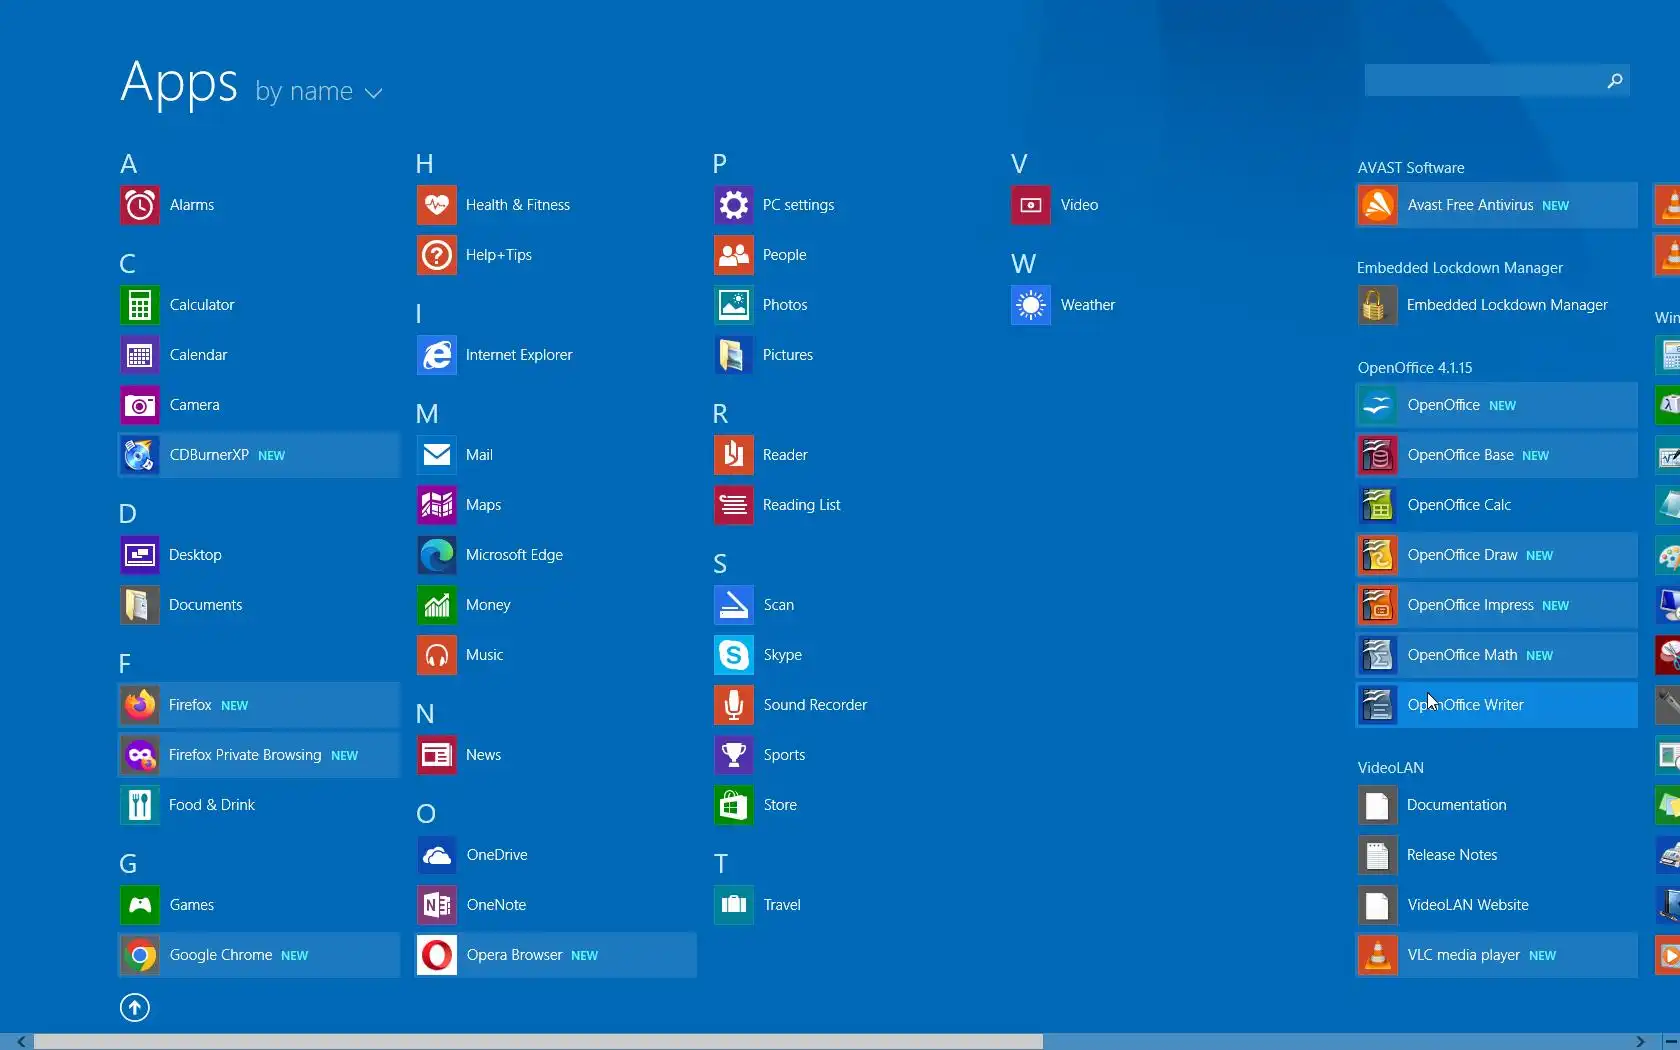Select the OpenOffice Writer entry

coord(1497,705)
